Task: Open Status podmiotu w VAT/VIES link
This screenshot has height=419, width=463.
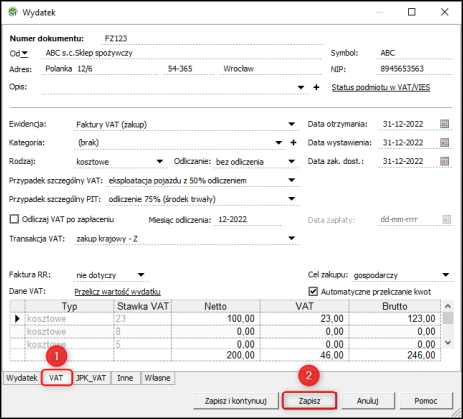Action: [x=381, y=87]
